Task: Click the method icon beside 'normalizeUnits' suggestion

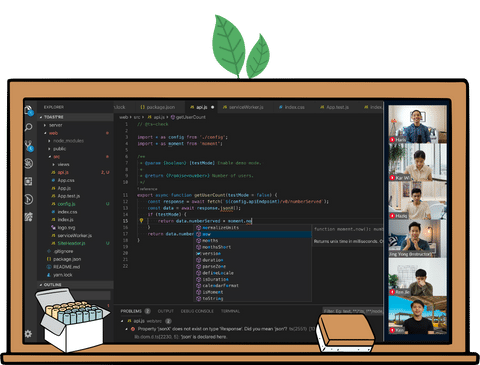Action: point(198,228)
